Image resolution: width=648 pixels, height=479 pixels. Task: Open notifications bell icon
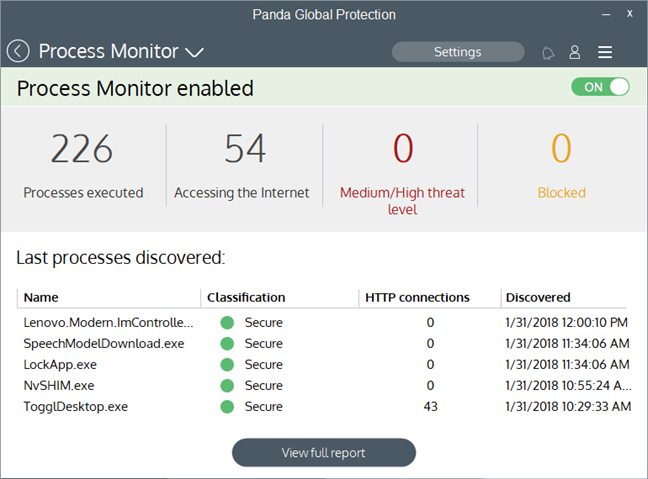point(548,53)
